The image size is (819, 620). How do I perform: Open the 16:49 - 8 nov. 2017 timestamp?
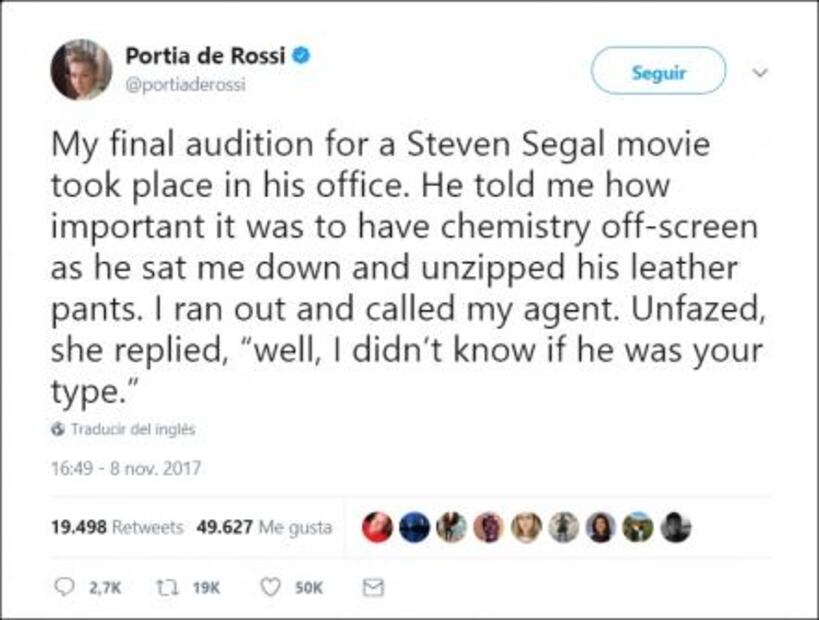point(125,467)
